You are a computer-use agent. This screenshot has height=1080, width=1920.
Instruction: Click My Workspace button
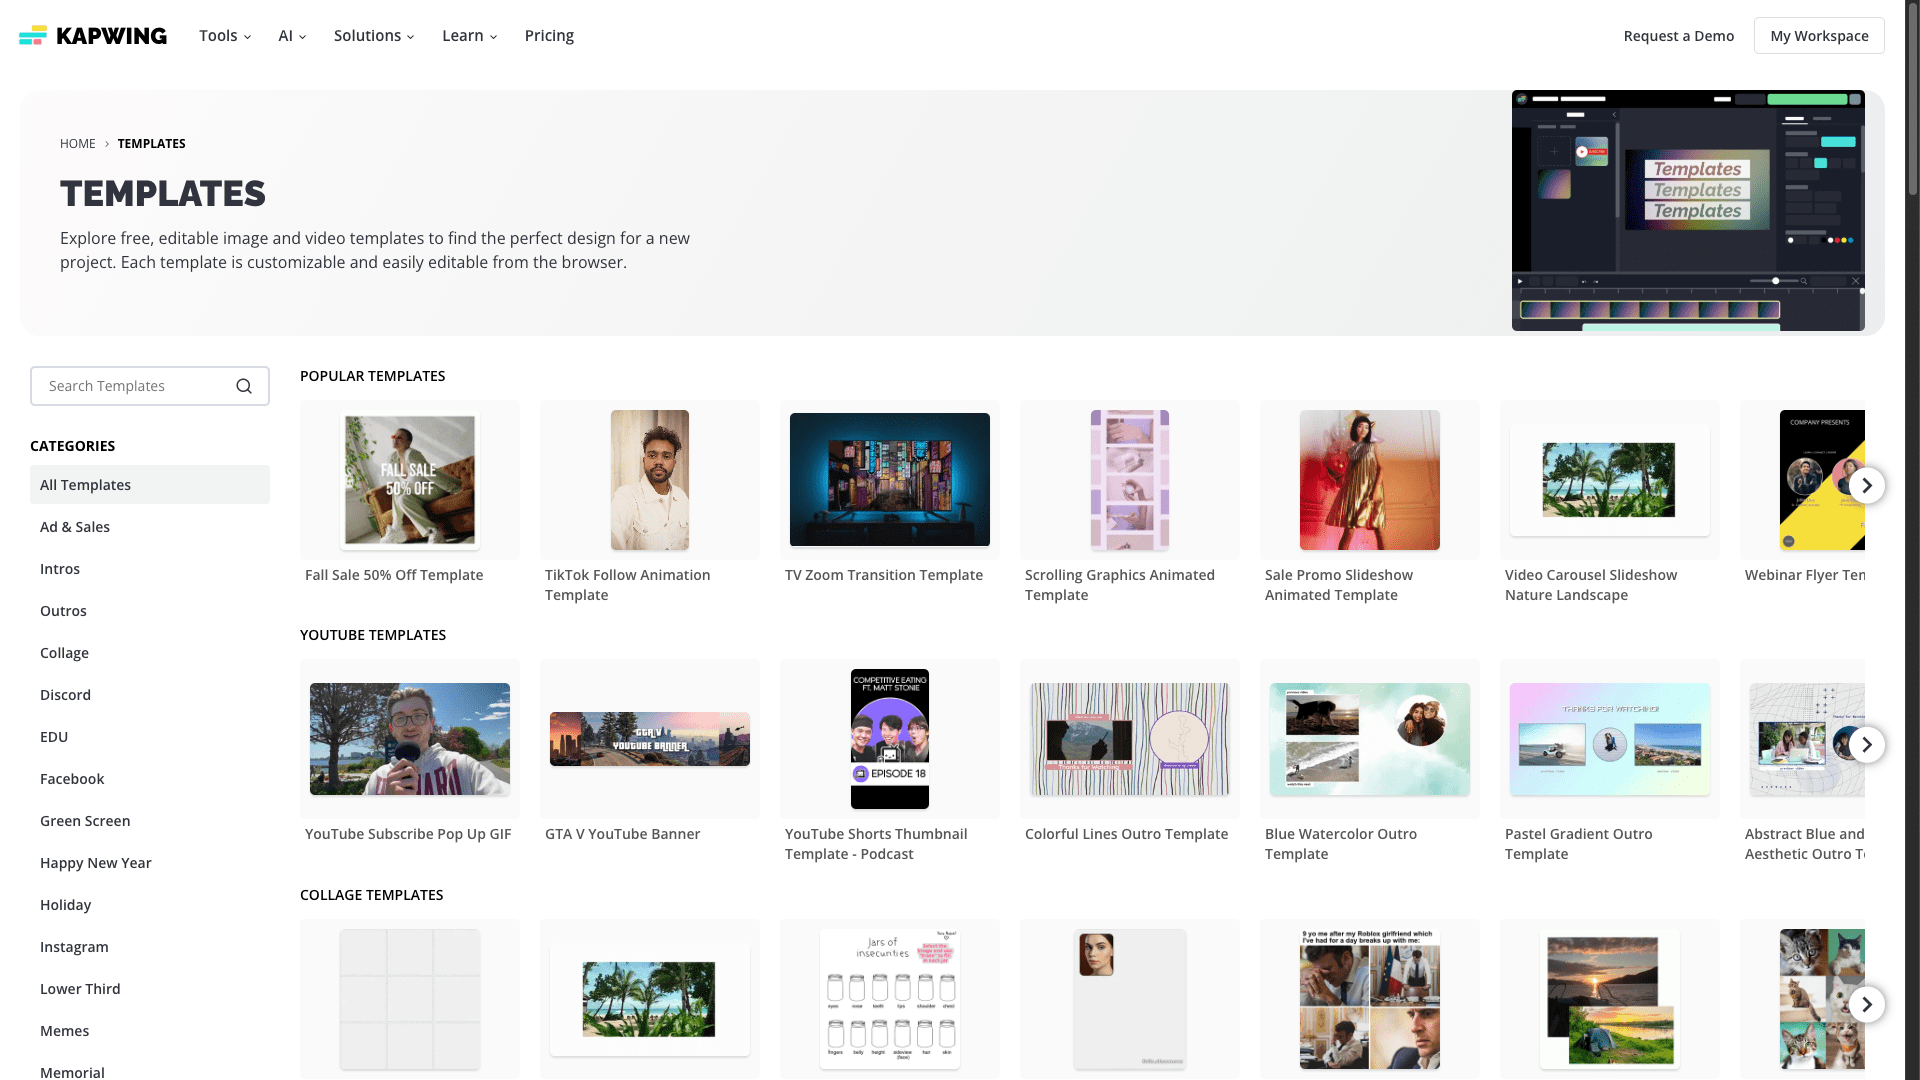click(1818, 34)
